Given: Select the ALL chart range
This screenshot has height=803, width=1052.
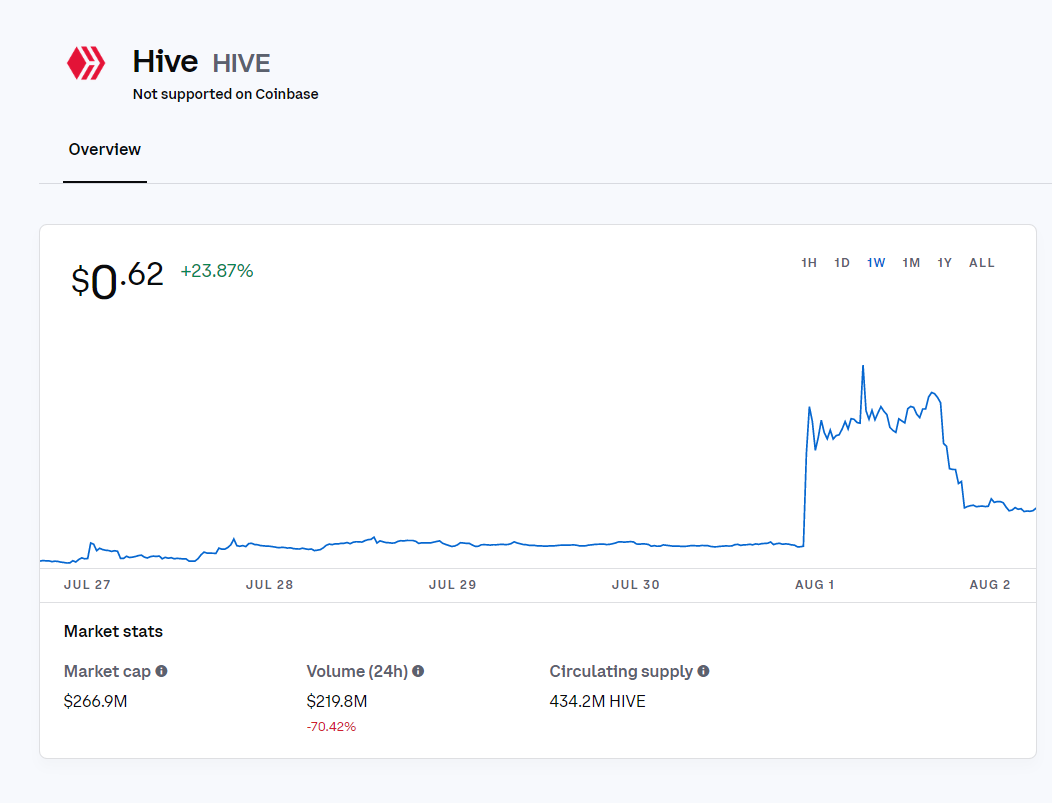Looking at the screenshot, I should point(982,263).
